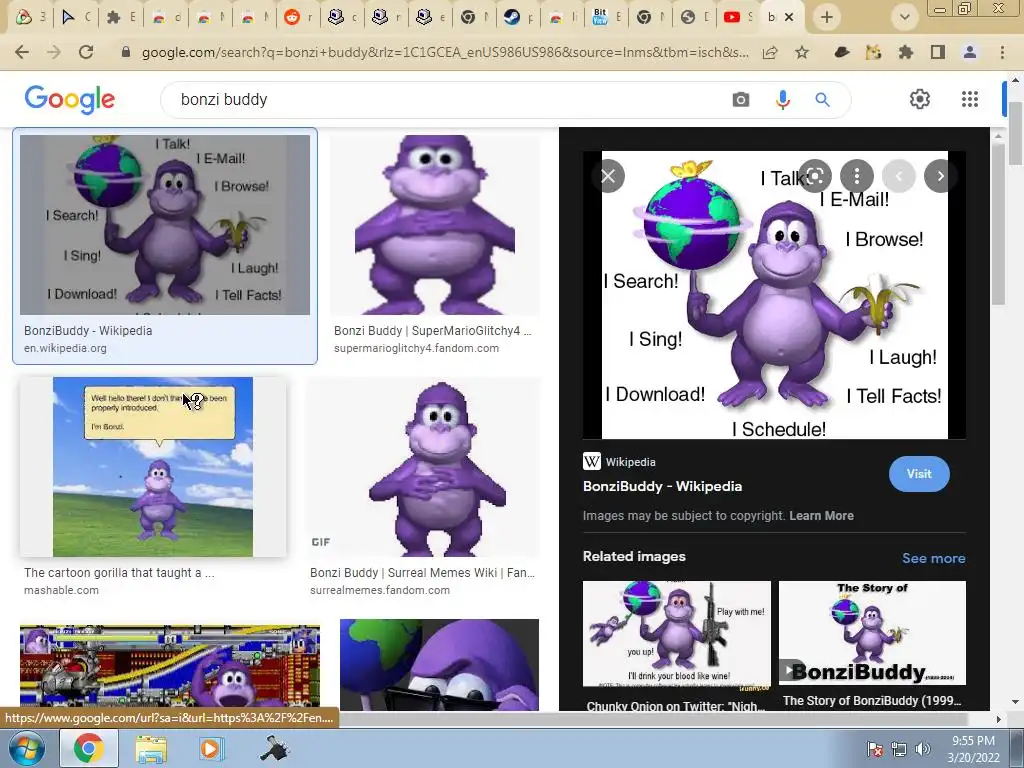Click the en.wikipedia.org source text
Viewport: 1024px width, 768px height.
click(x=65, y=348)
